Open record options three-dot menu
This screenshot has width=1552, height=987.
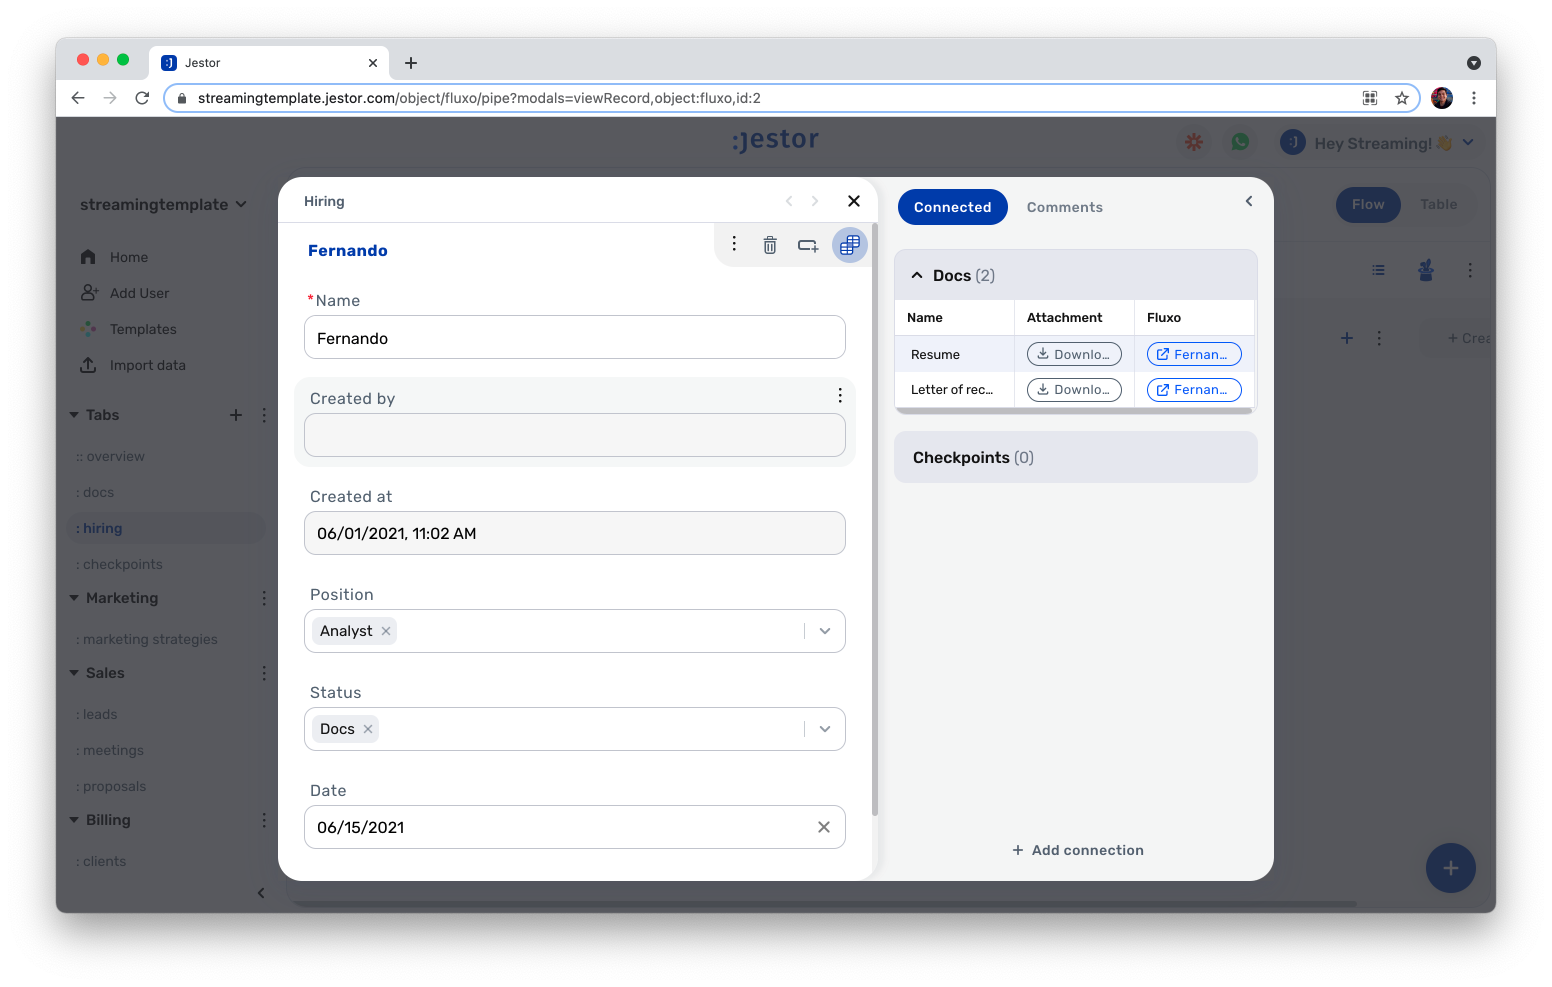pyautogui.click(x=734, y=244)
